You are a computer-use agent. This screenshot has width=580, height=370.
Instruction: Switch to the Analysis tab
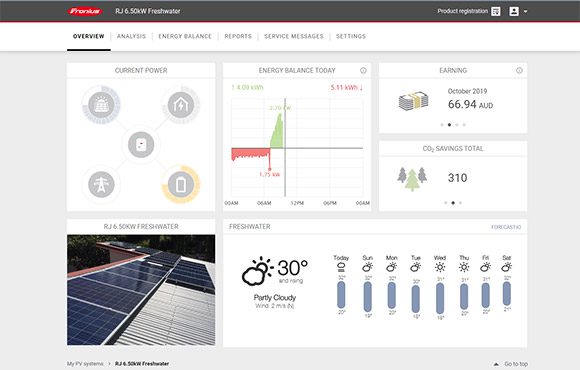131,36
